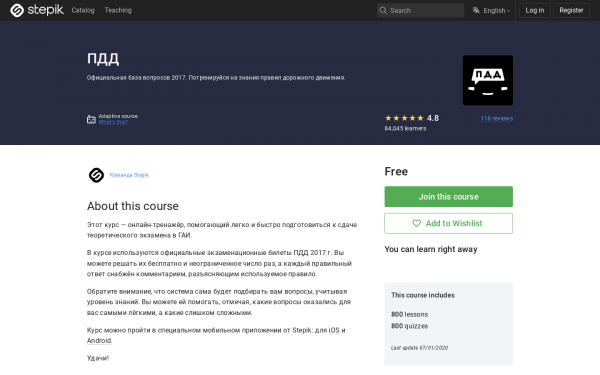
Task: Click the About this course heading
Action: coord(133,206)
